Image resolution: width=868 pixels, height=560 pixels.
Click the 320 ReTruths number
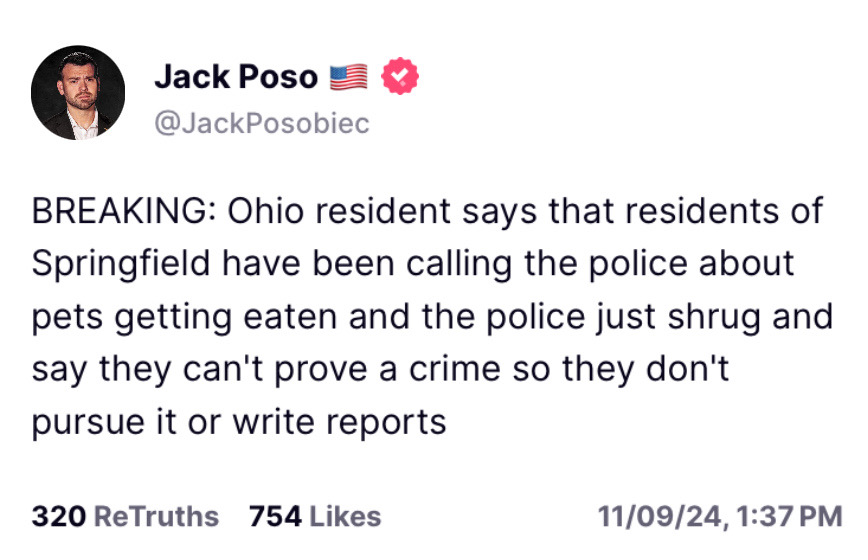(x=58, y=516)
